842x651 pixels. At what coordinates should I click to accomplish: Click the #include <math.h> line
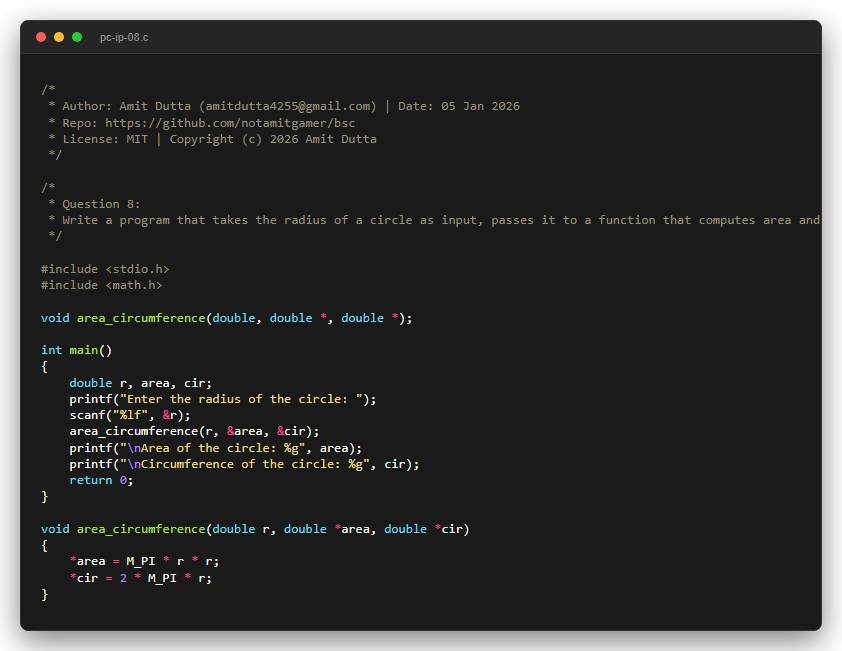[101, 285]
